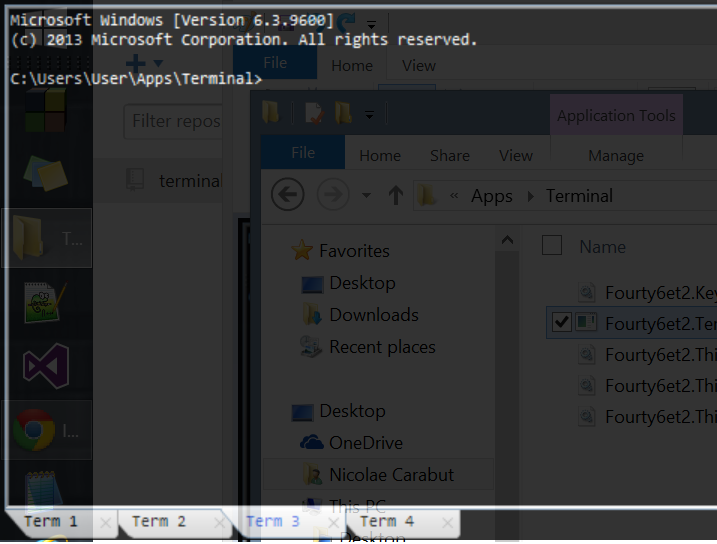The height and width of the screenshot is (544, 717).
Task: Sort files by Name column header
Action: pyautogui.click(x=603, y=247)
